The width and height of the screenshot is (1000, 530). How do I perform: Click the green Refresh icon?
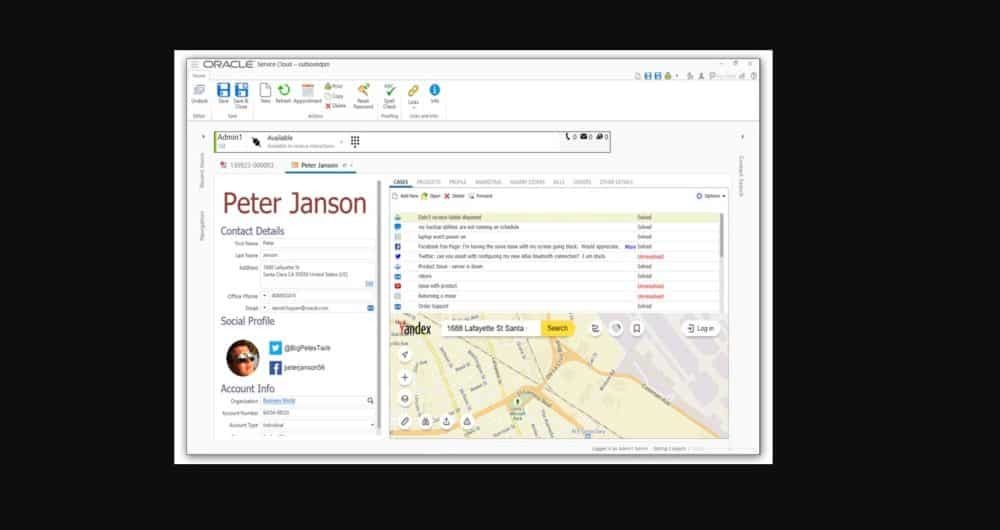(x=284, y=90)
